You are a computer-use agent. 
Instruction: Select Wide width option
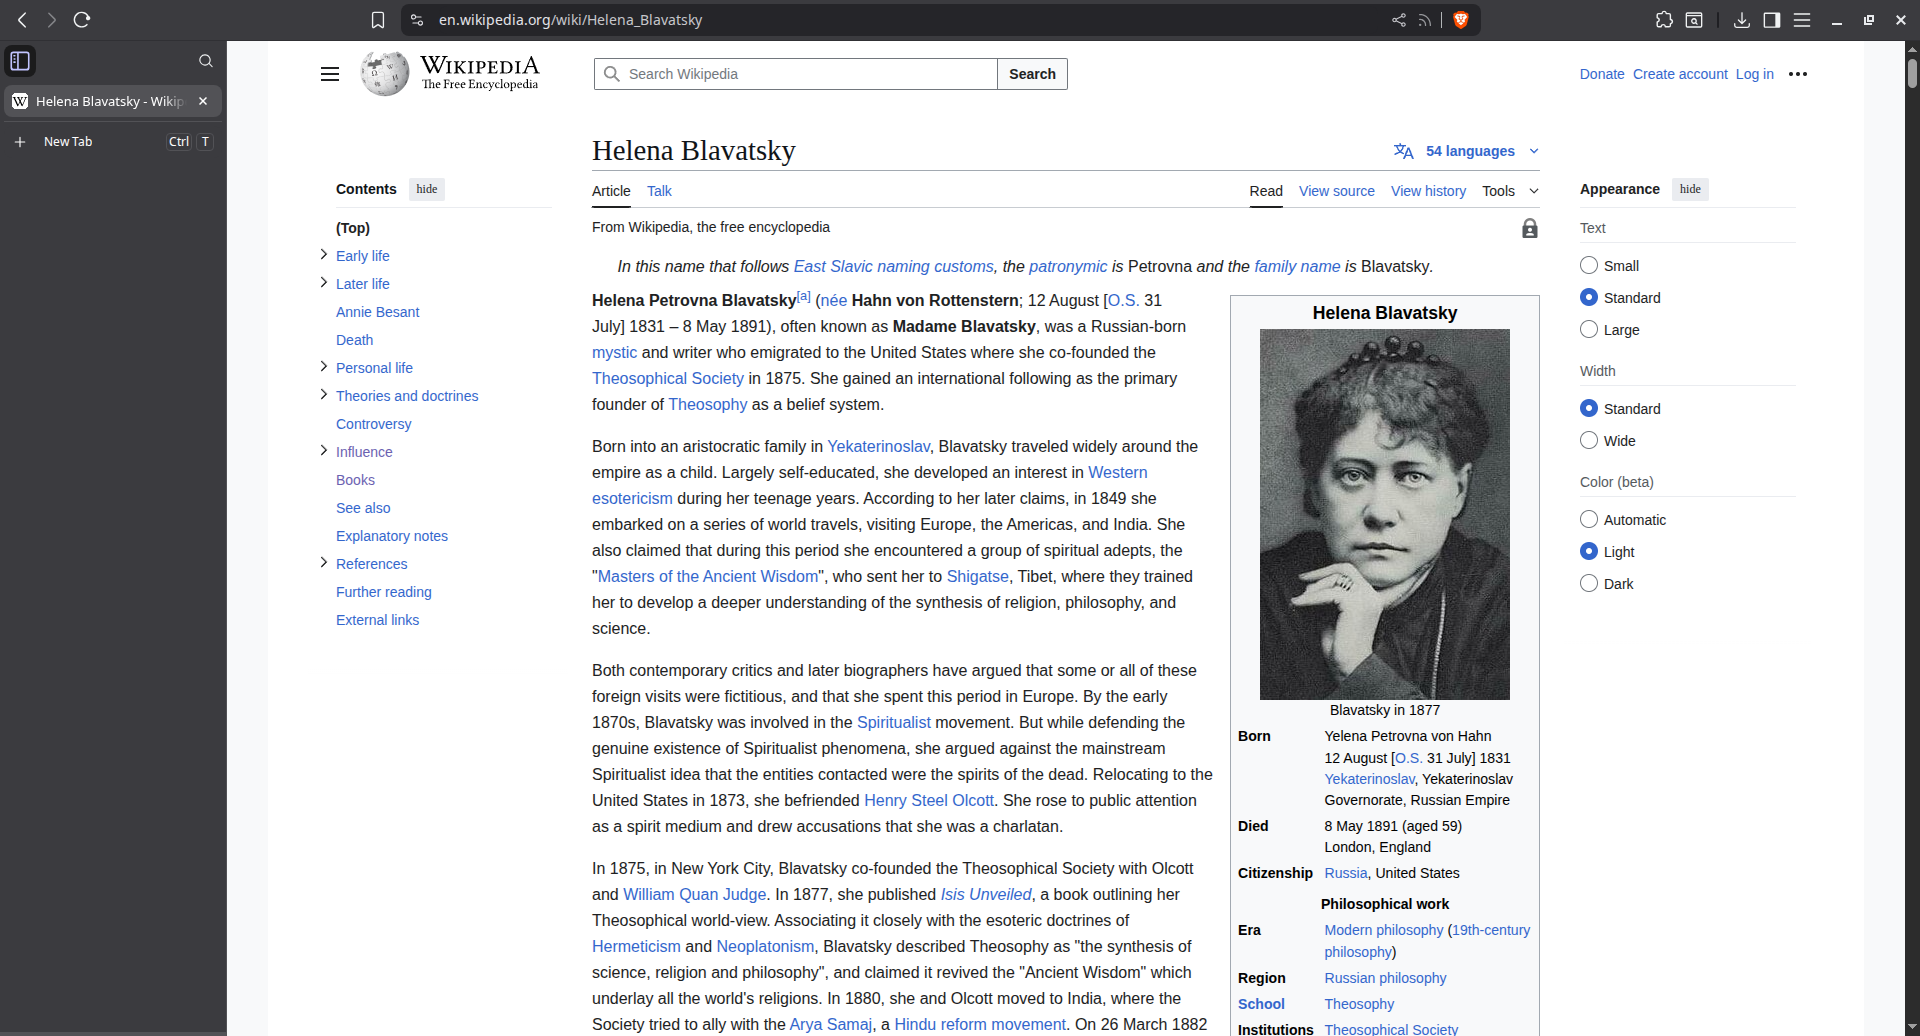(x=1589, y=440)
